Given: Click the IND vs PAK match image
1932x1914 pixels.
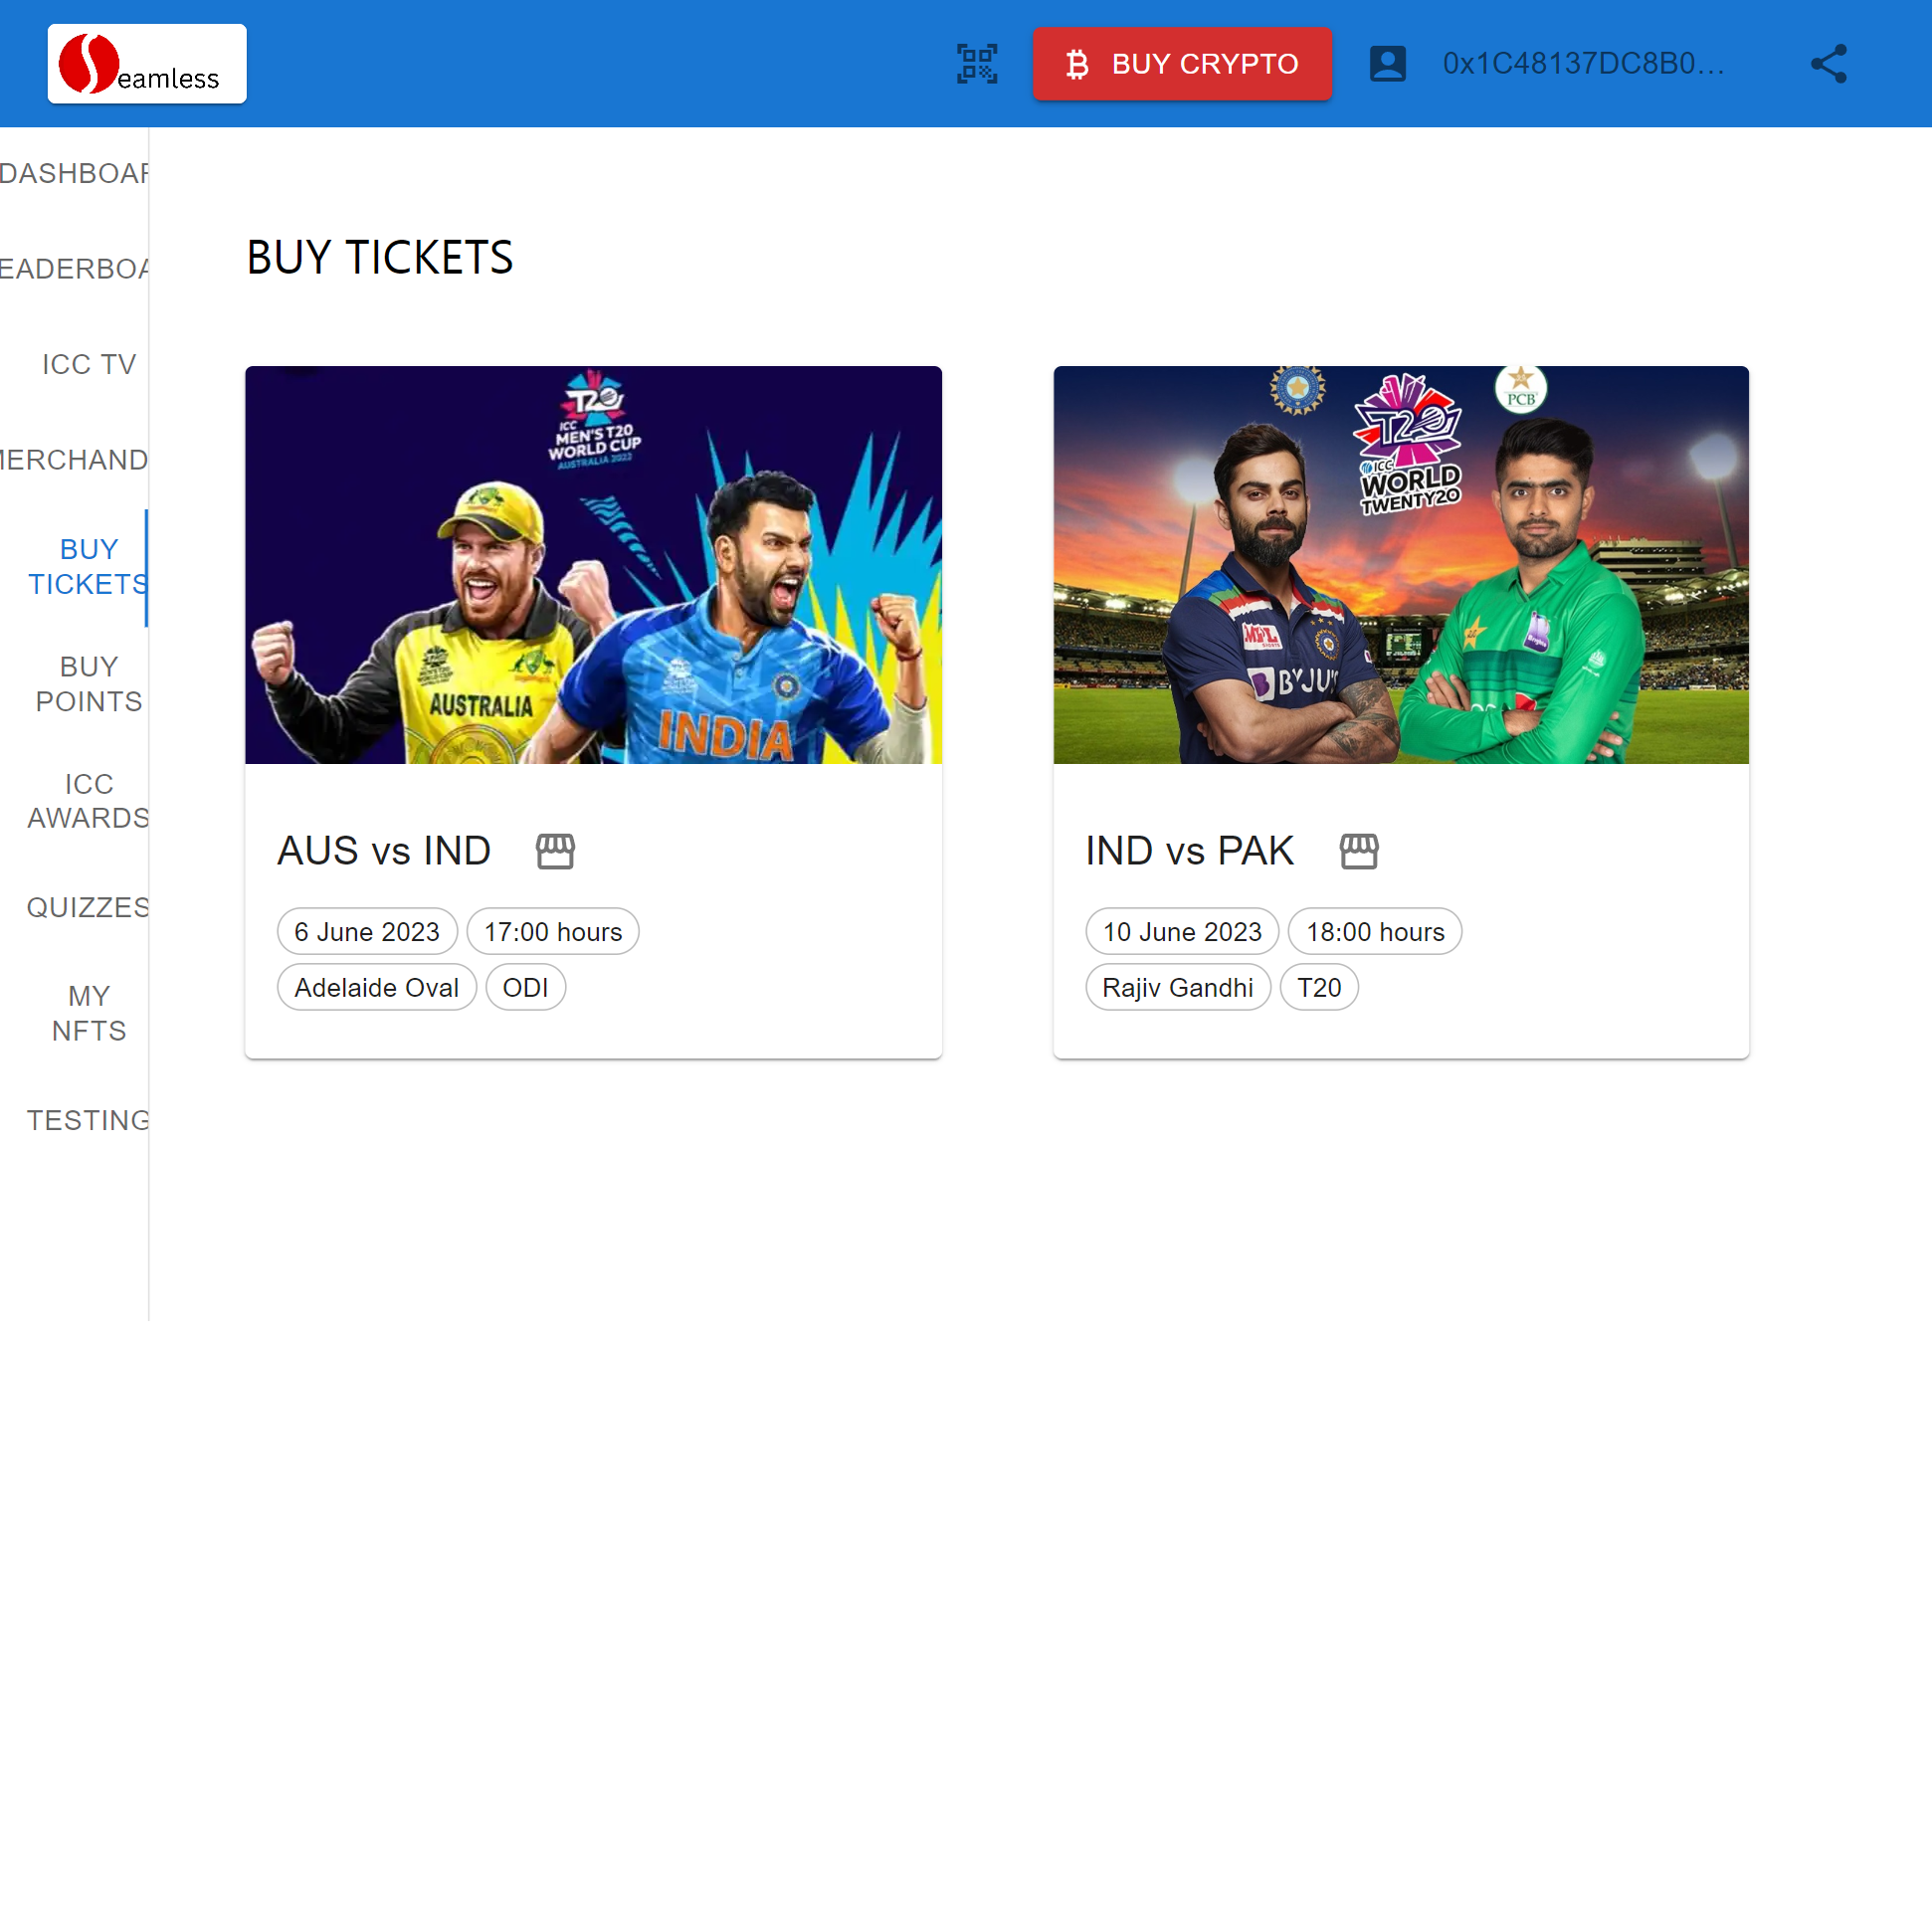Looking at the screenshot, I should [x=1401, y=565].
